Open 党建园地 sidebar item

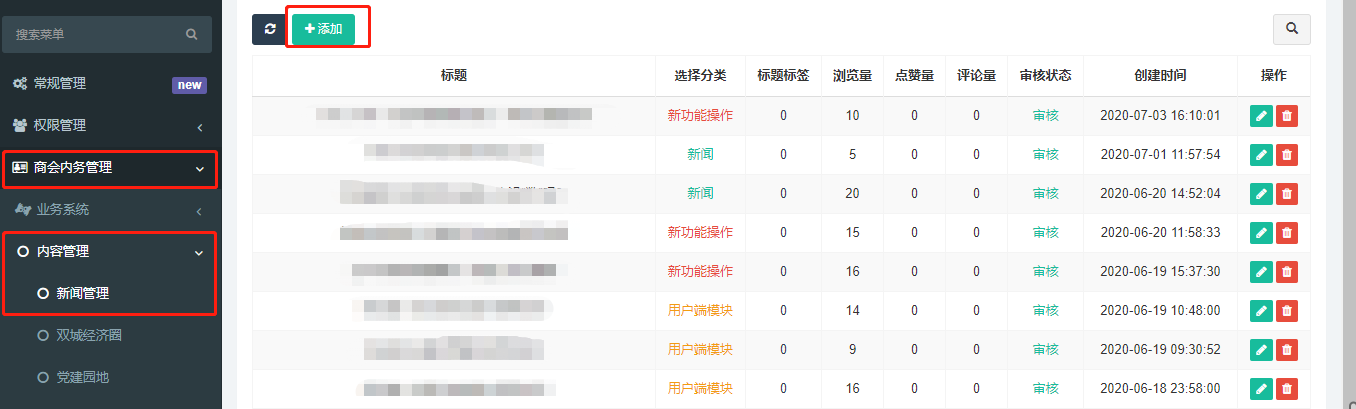pos(82,378)
